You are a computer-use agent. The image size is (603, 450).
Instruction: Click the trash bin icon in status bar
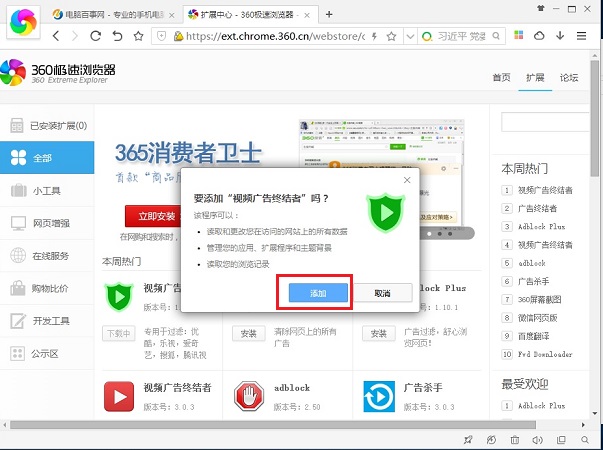coord(515,440)
